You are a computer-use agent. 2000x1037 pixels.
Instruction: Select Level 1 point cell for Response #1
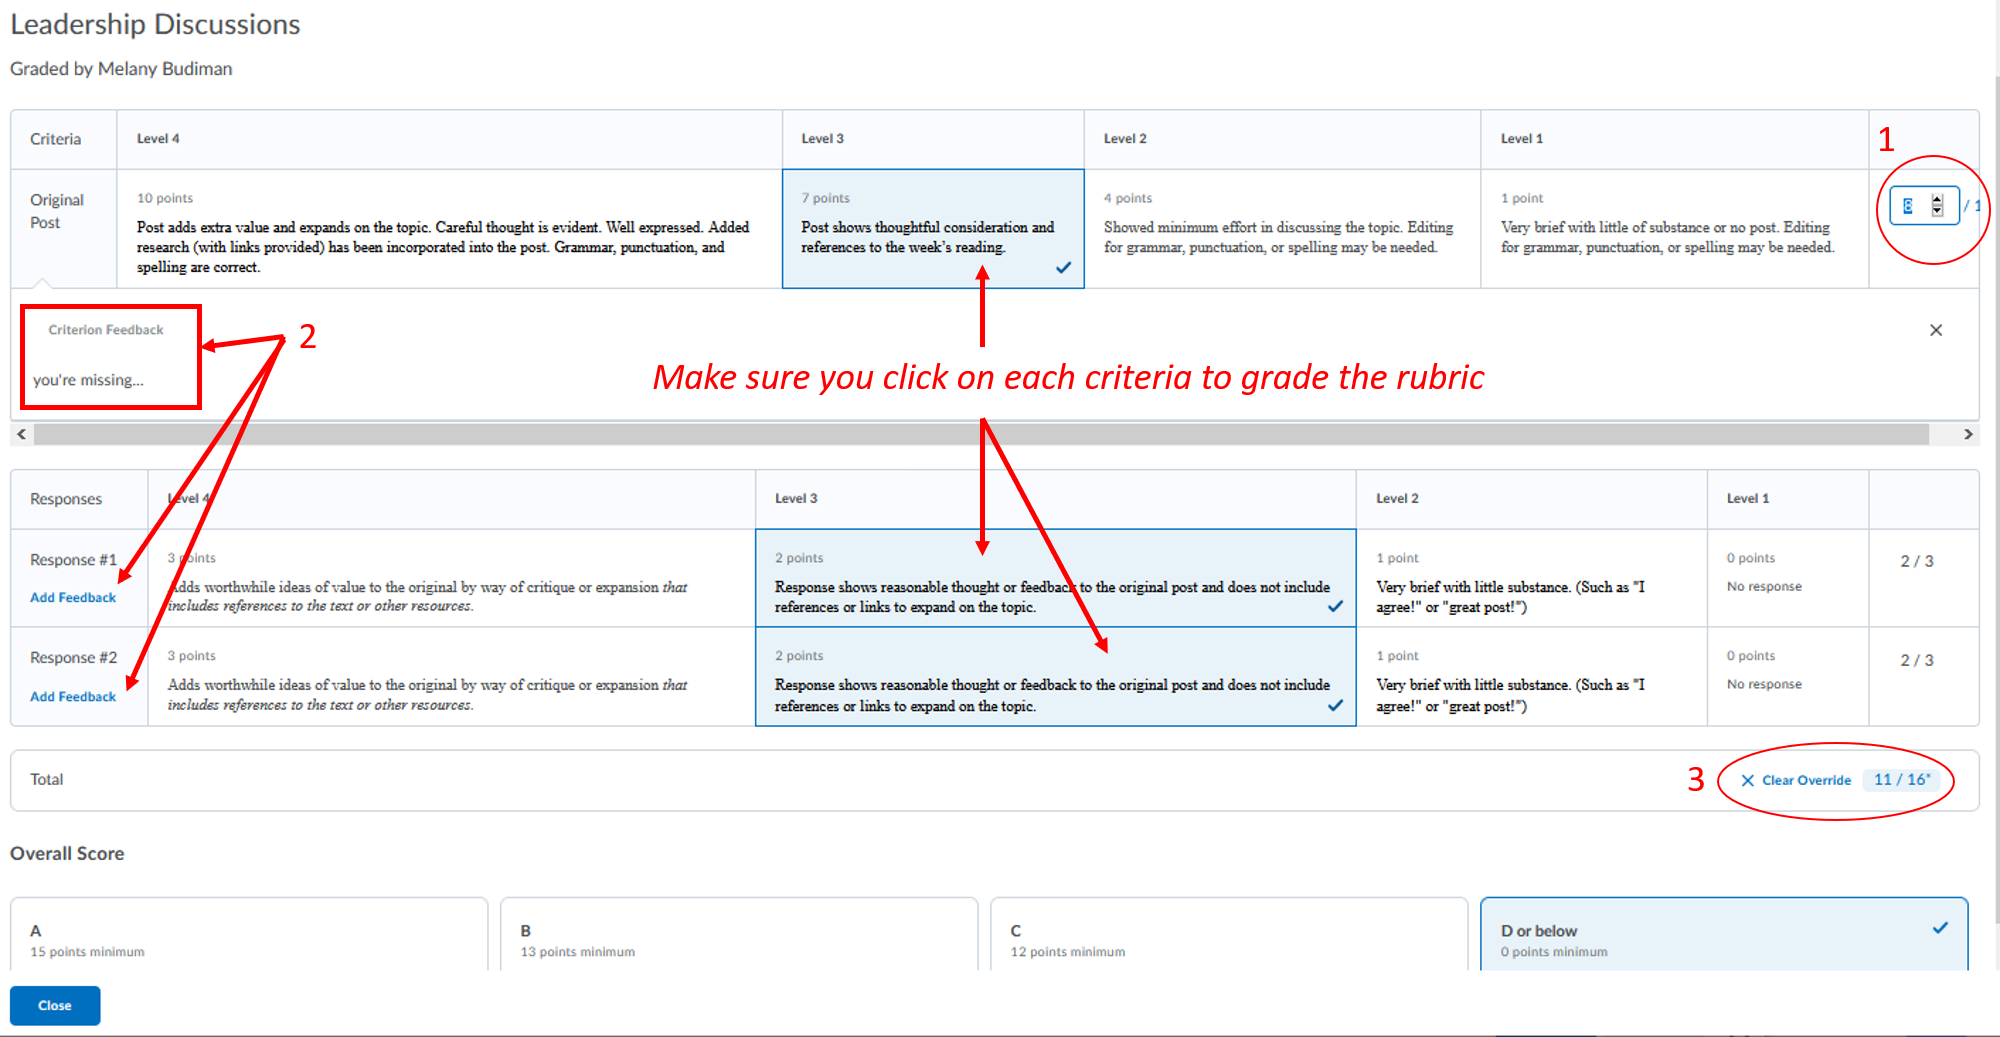coord(1530,580)
